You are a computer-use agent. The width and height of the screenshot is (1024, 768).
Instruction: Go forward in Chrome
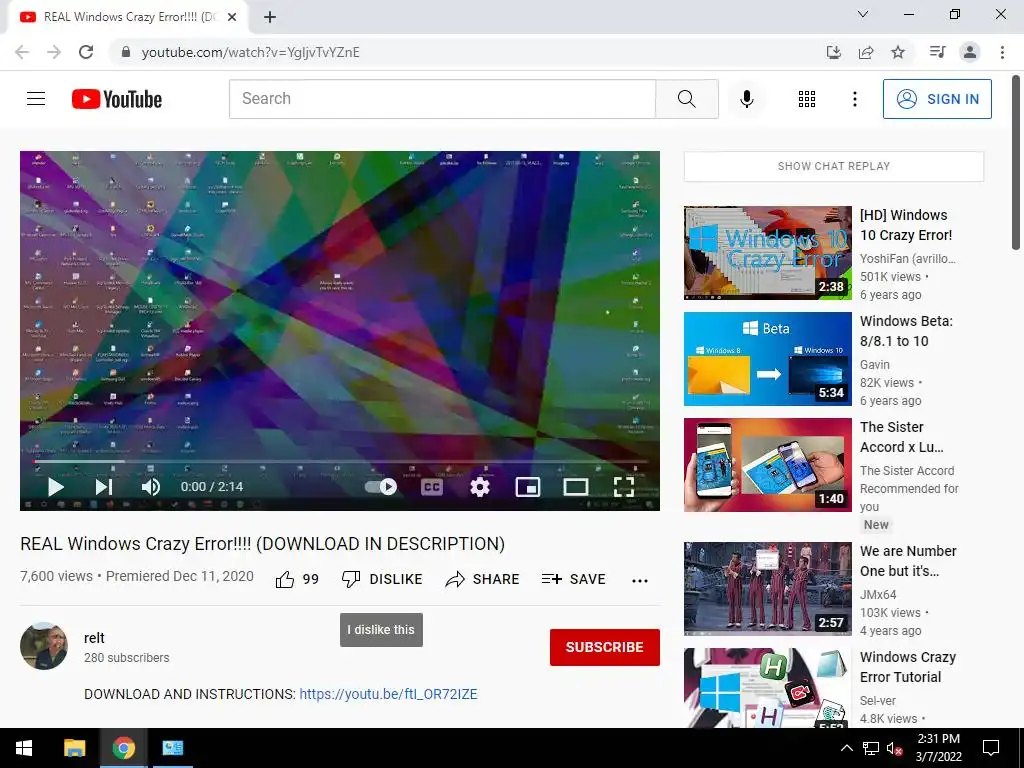pos(54,52)
